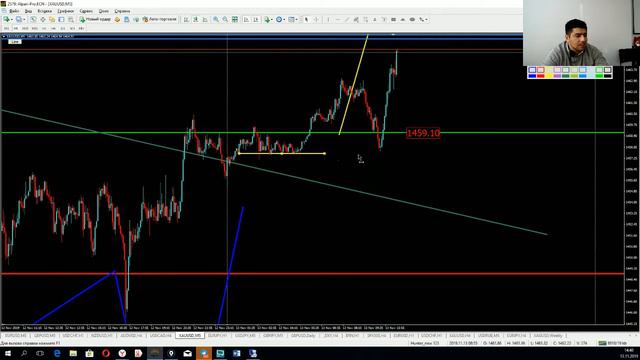Open Word from the taskbar
The image size is (640, 360).
[x=236, y=353]
